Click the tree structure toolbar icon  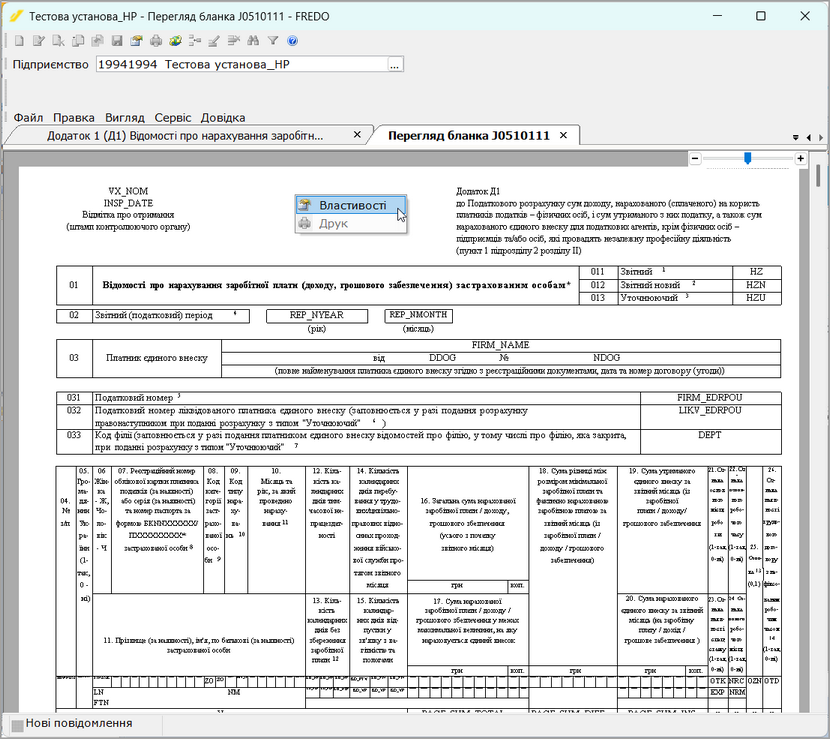coord(195,41)
